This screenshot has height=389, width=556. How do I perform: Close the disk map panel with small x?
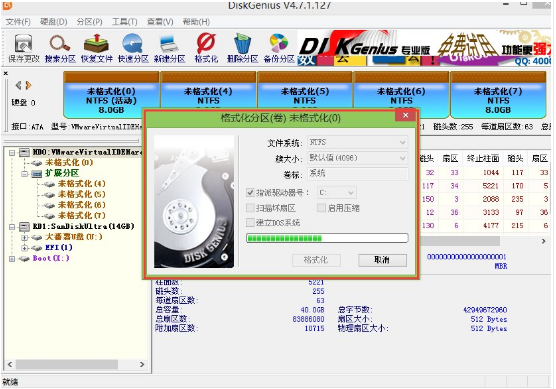(x=6, y=73)
